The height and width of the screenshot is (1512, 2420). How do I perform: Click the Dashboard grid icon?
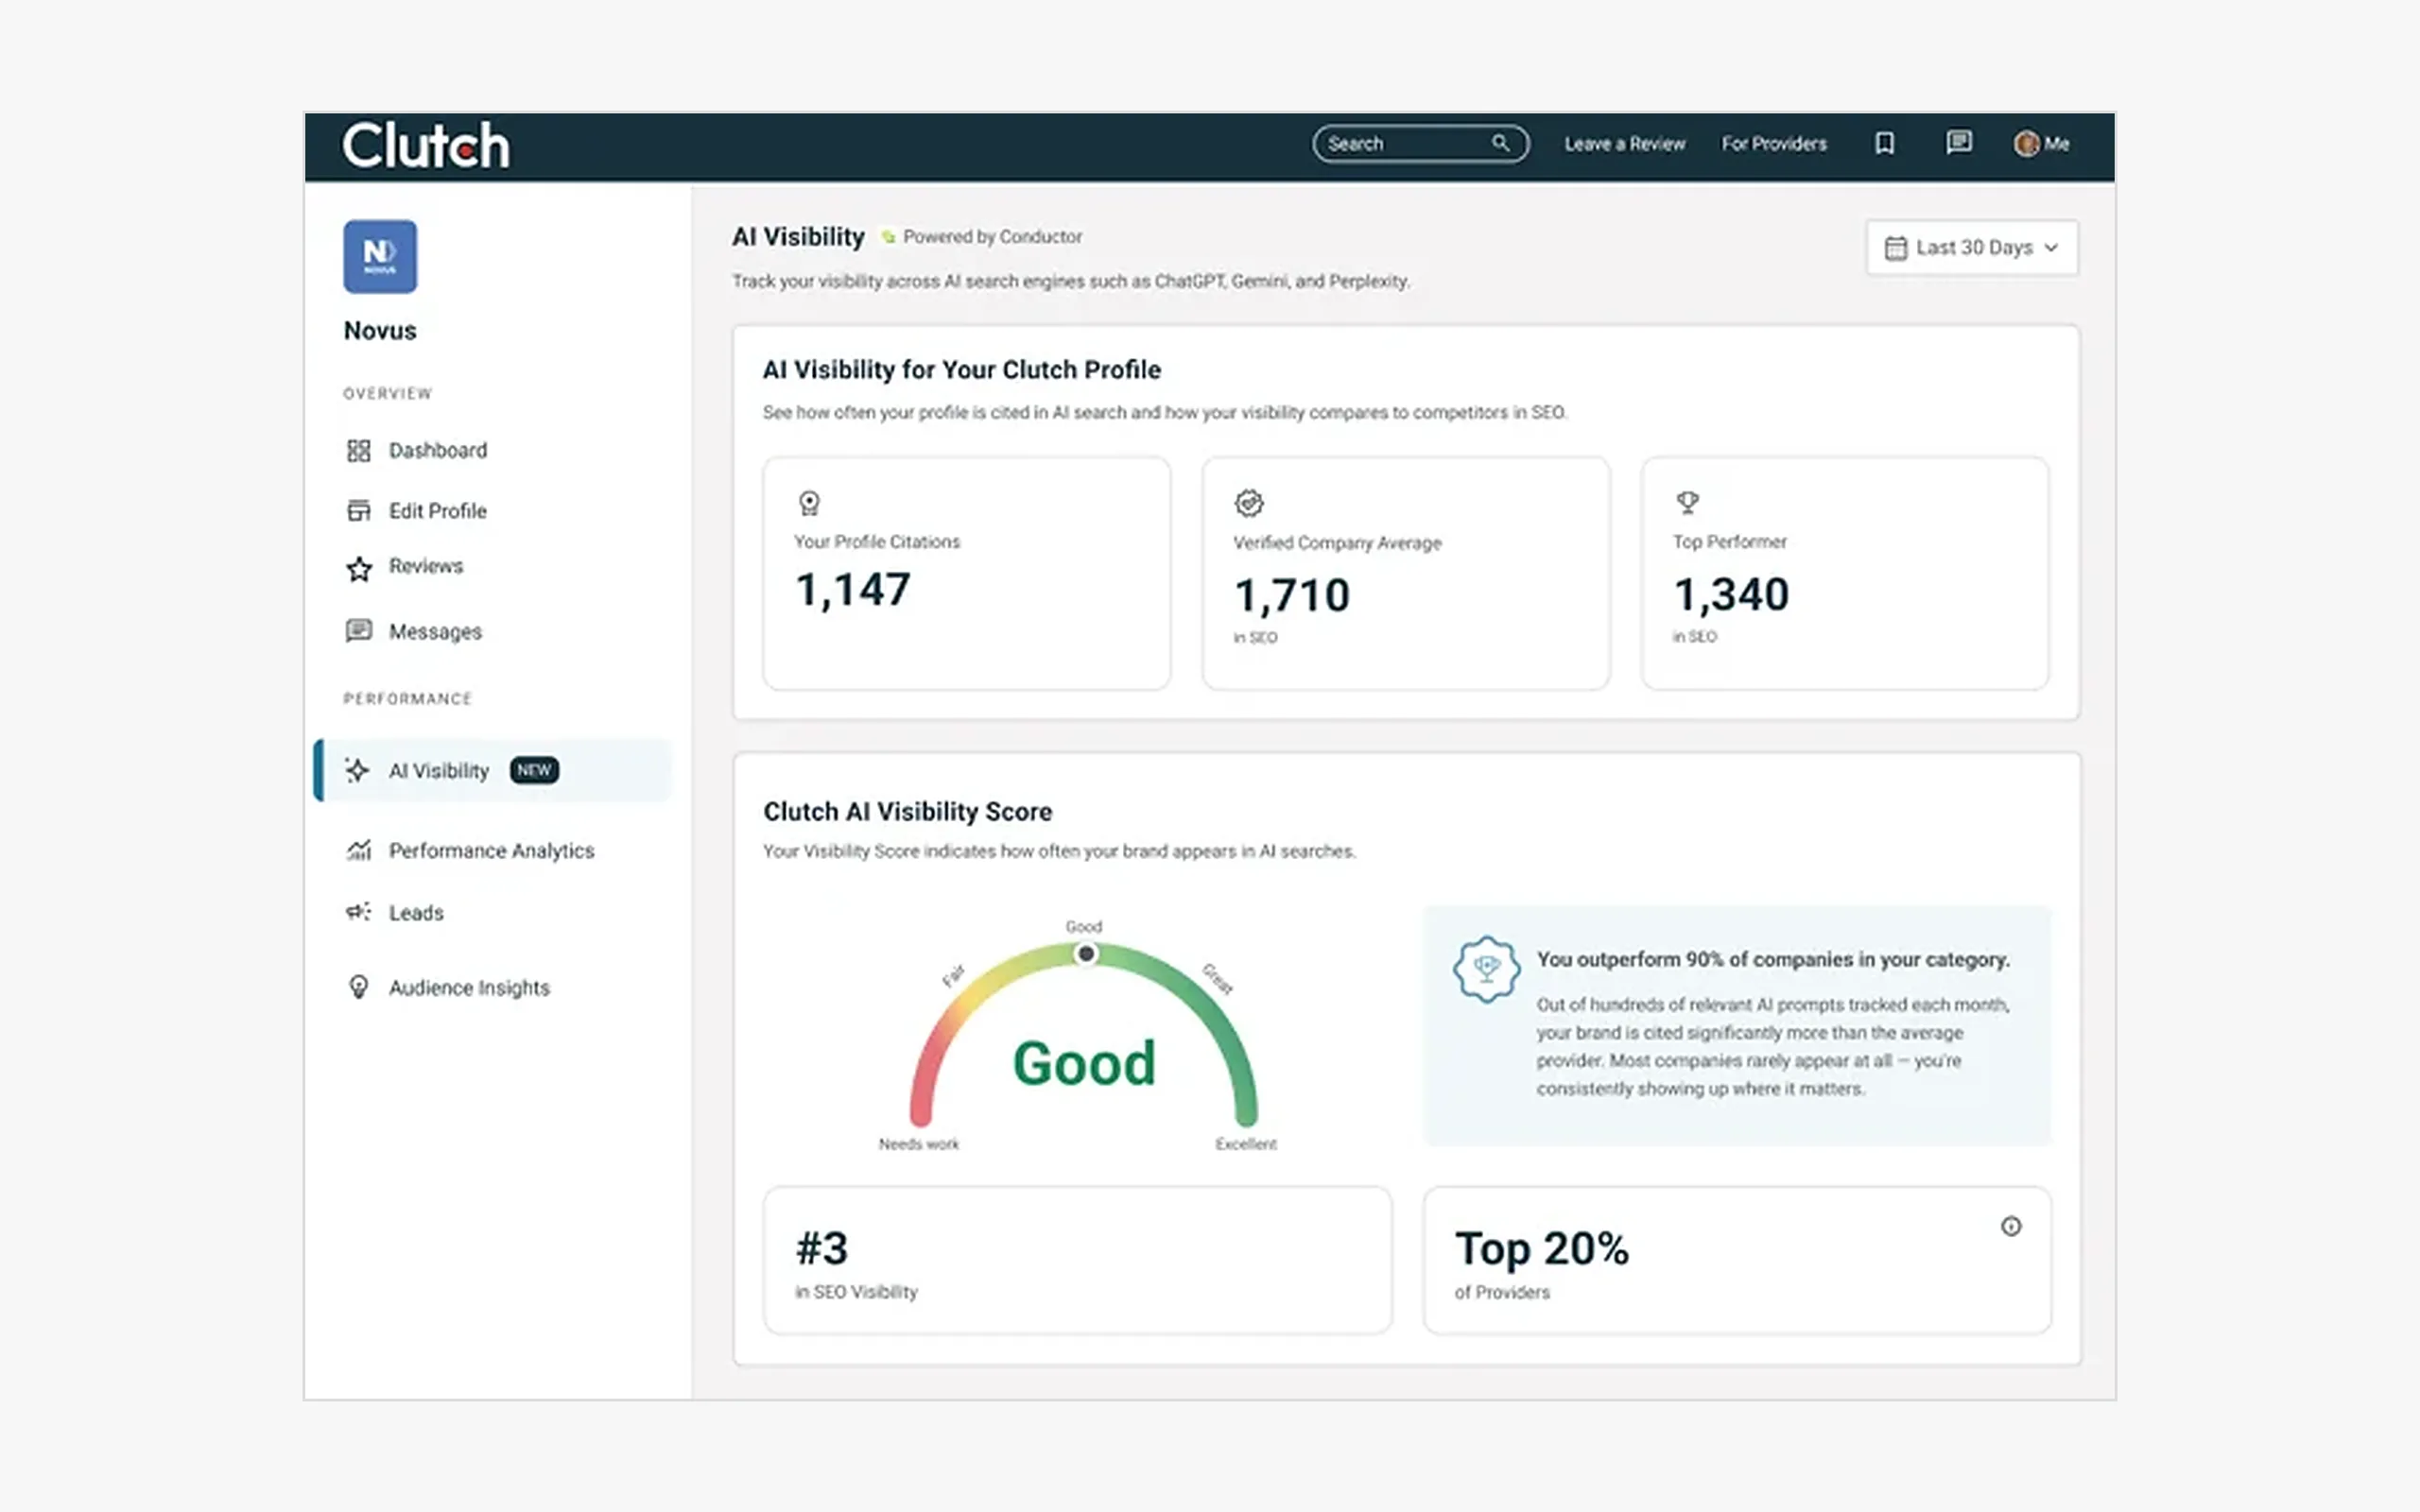point(358,451)
